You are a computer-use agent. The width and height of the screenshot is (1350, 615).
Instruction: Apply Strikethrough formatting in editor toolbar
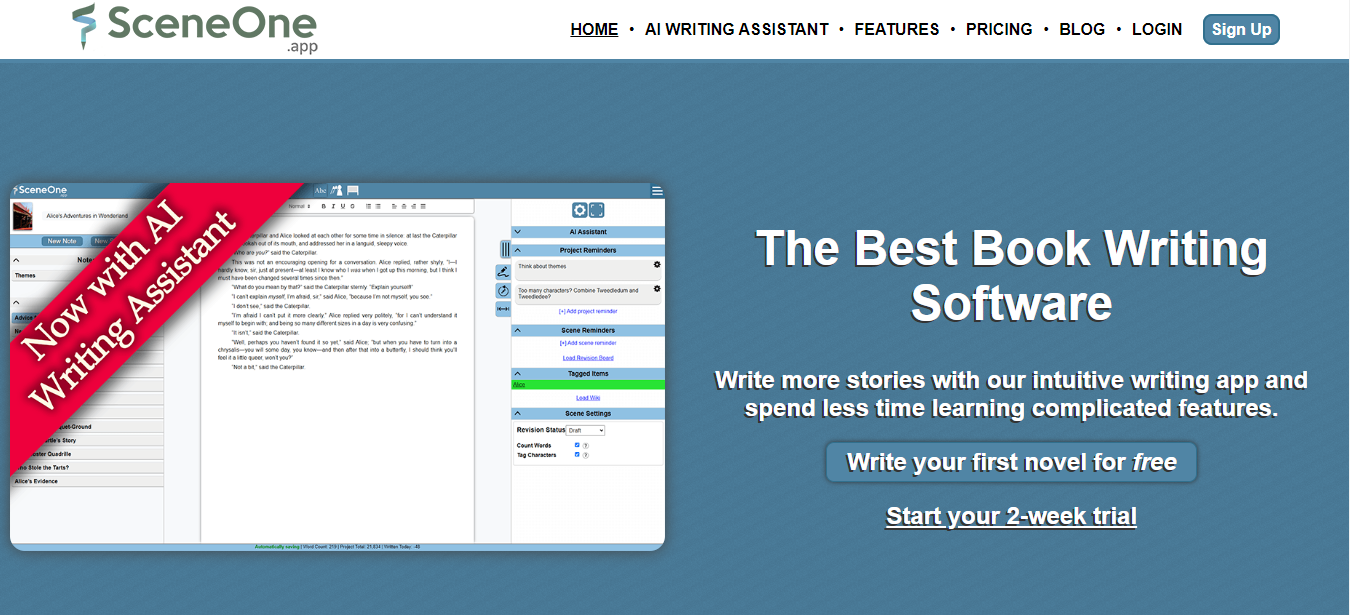tap(351, 206)
